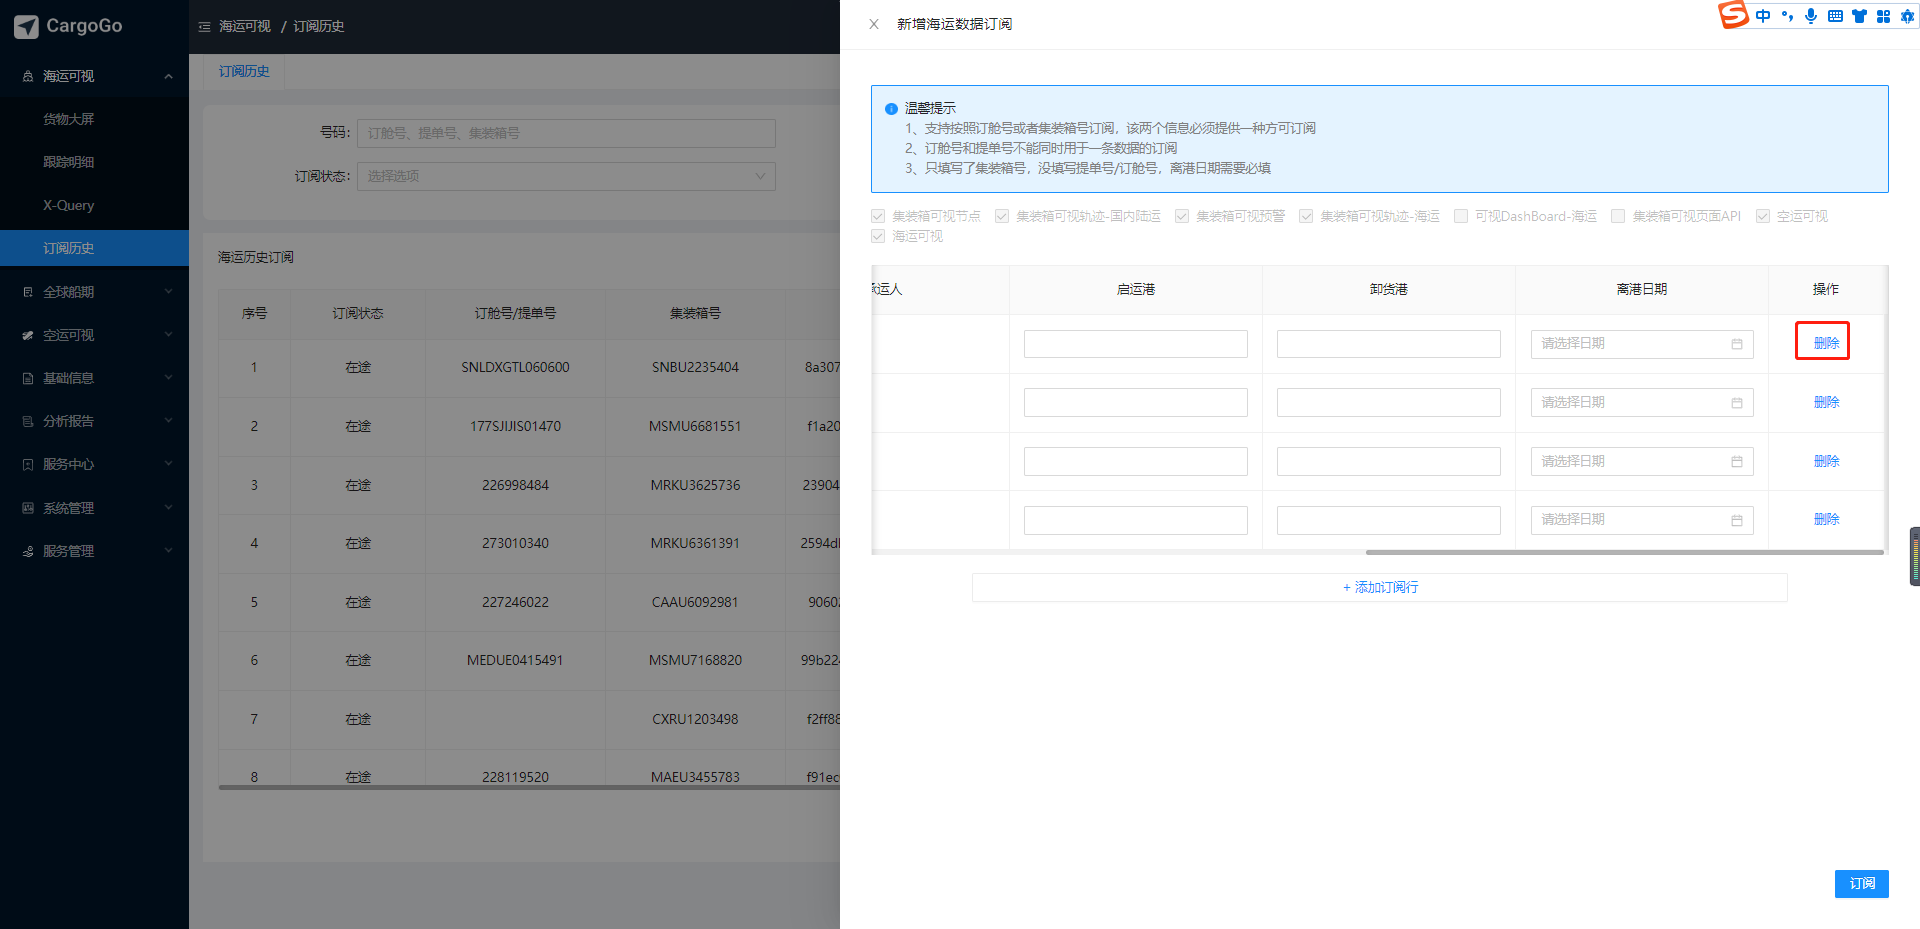Click the Sogou input method logo
The image size is (1920, 929).
[1733, 15]
